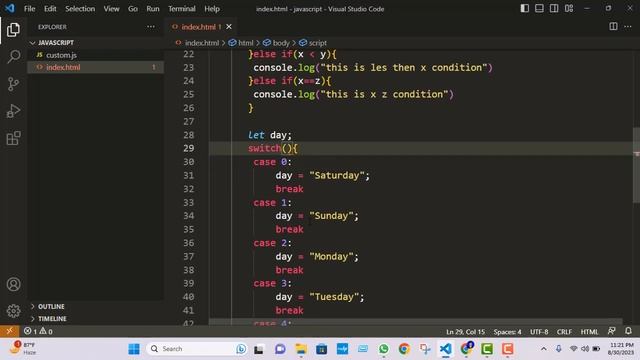This screenshot has height=360, width=640.
Task: Split the editor to the right
Action: [x=613, y=27]
